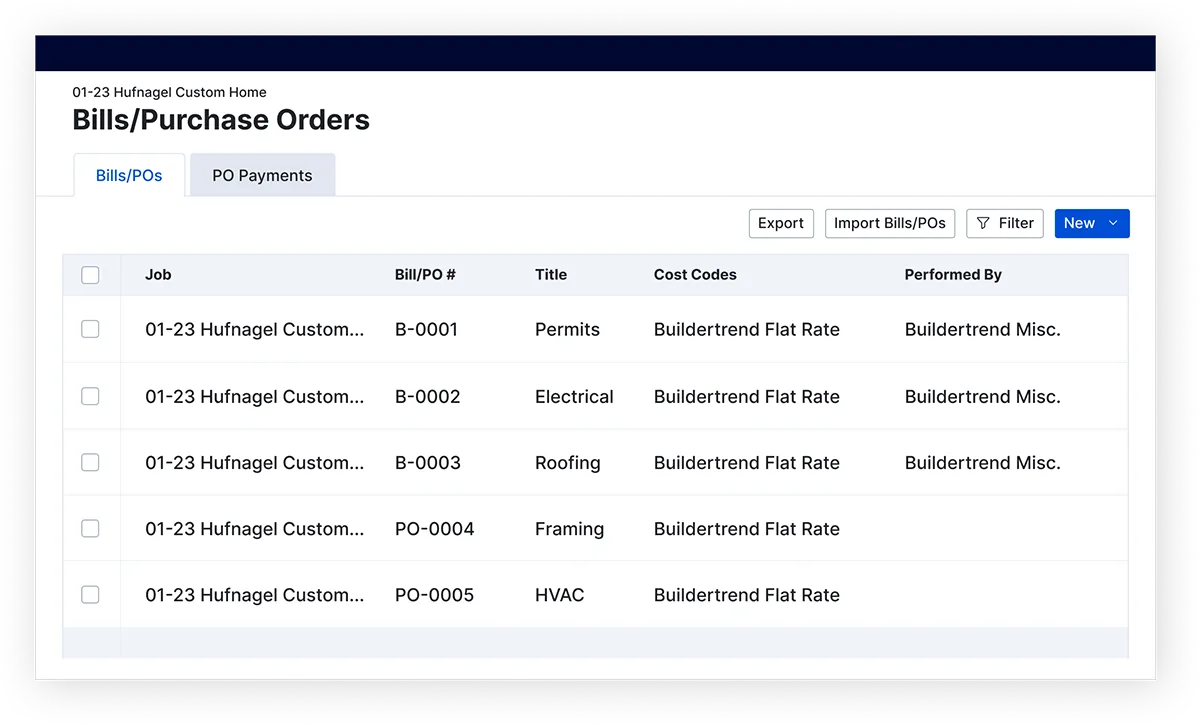Screen dimensions: 1200x724
Task: Click the Title column header
Action: pos(550,275)
